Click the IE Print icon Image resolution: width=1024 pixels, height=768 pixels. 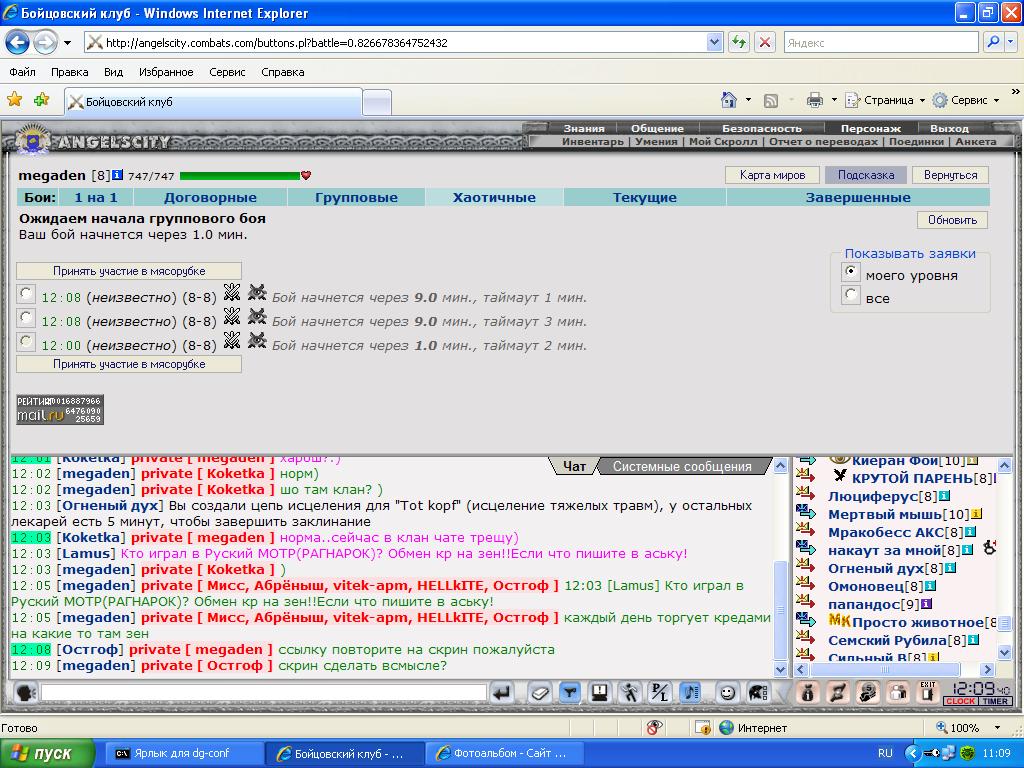pos(814,100)
